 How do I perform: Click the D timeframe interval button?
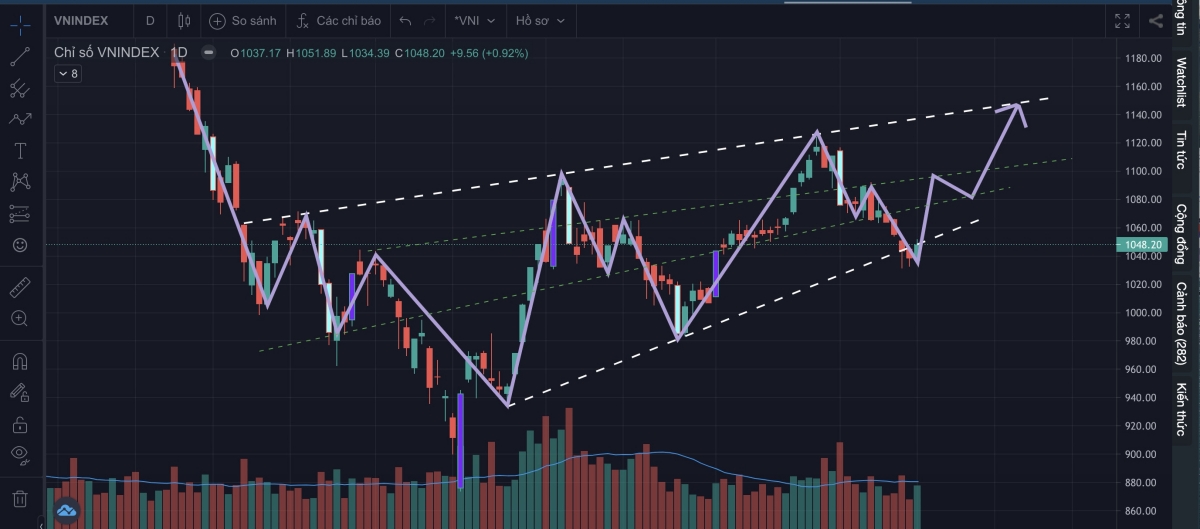(150, 20)
